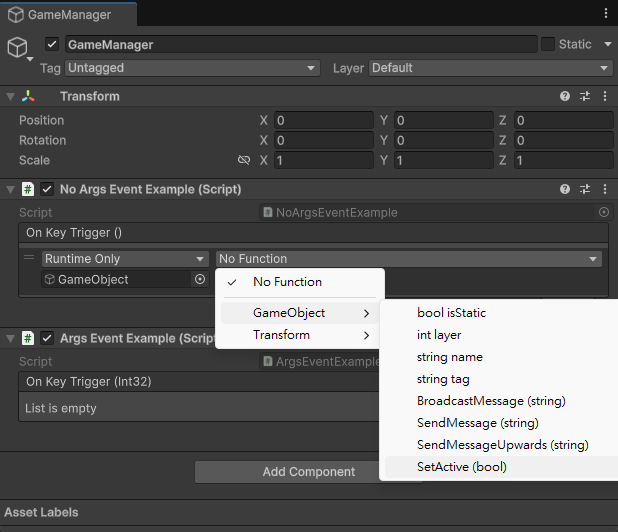Click the Add Component button
618x532 pixels.
(309, 472)
